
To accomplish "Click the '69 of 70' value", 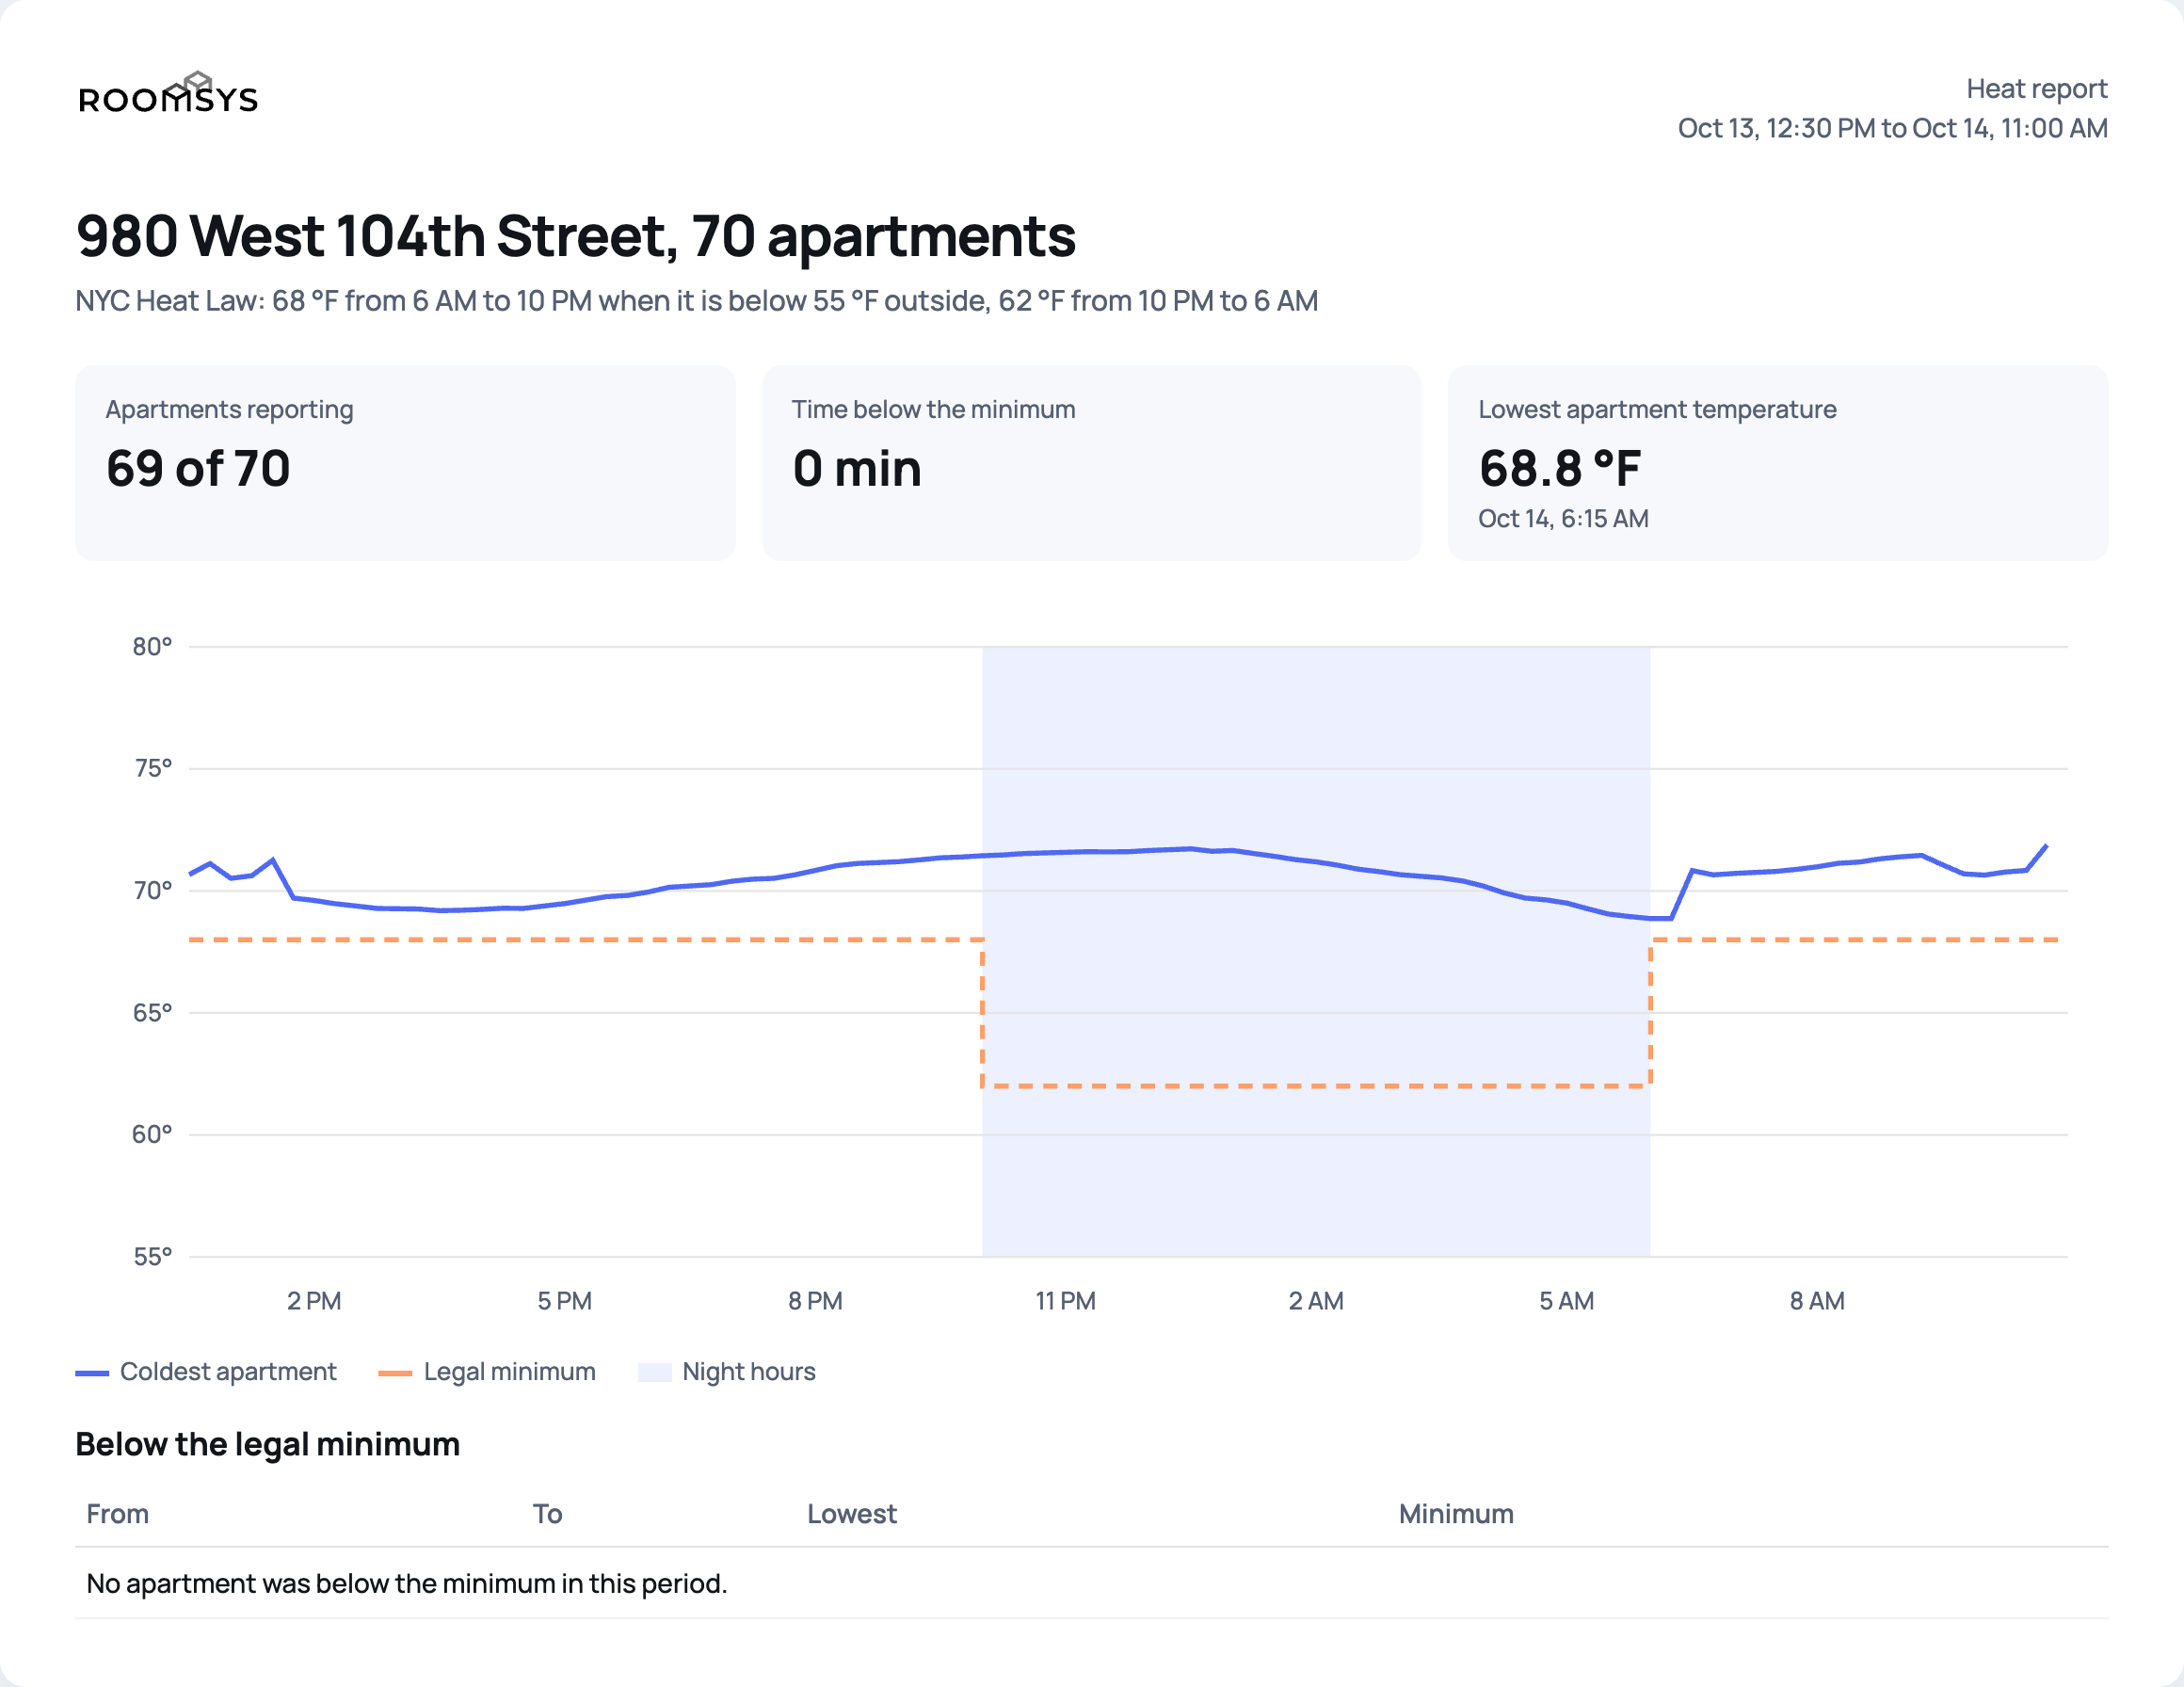I will tap(198, 469).
